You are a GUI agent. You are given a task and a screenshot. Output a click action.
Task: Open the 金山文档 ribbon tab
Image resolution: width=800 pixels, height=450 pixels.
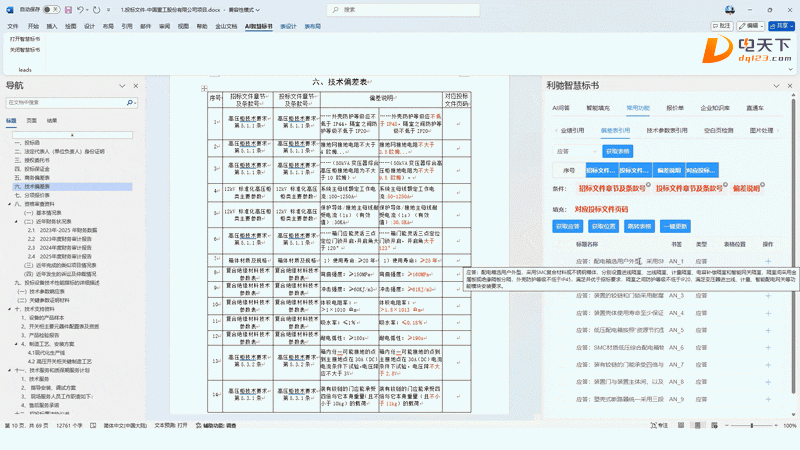coord(226,26)
